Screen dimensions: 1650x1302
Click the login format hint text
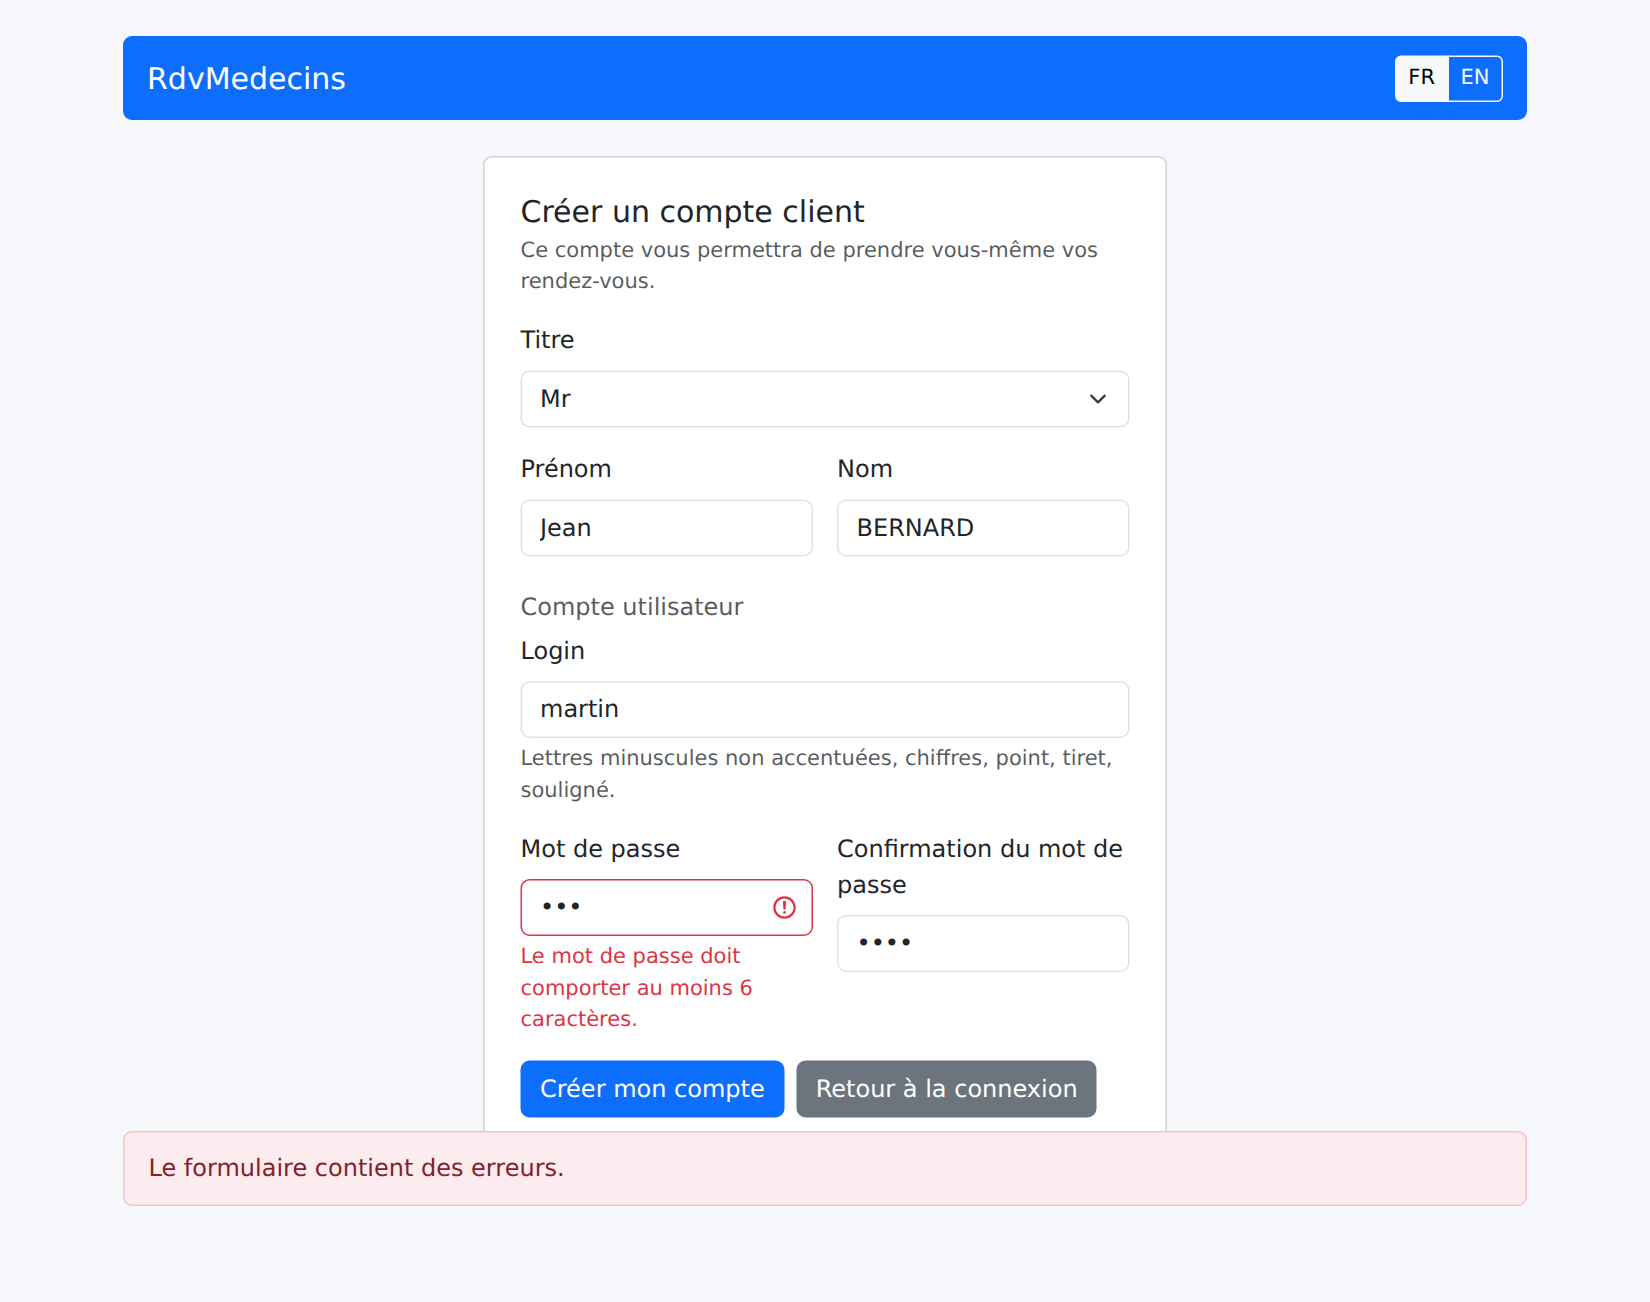(816, 773)
